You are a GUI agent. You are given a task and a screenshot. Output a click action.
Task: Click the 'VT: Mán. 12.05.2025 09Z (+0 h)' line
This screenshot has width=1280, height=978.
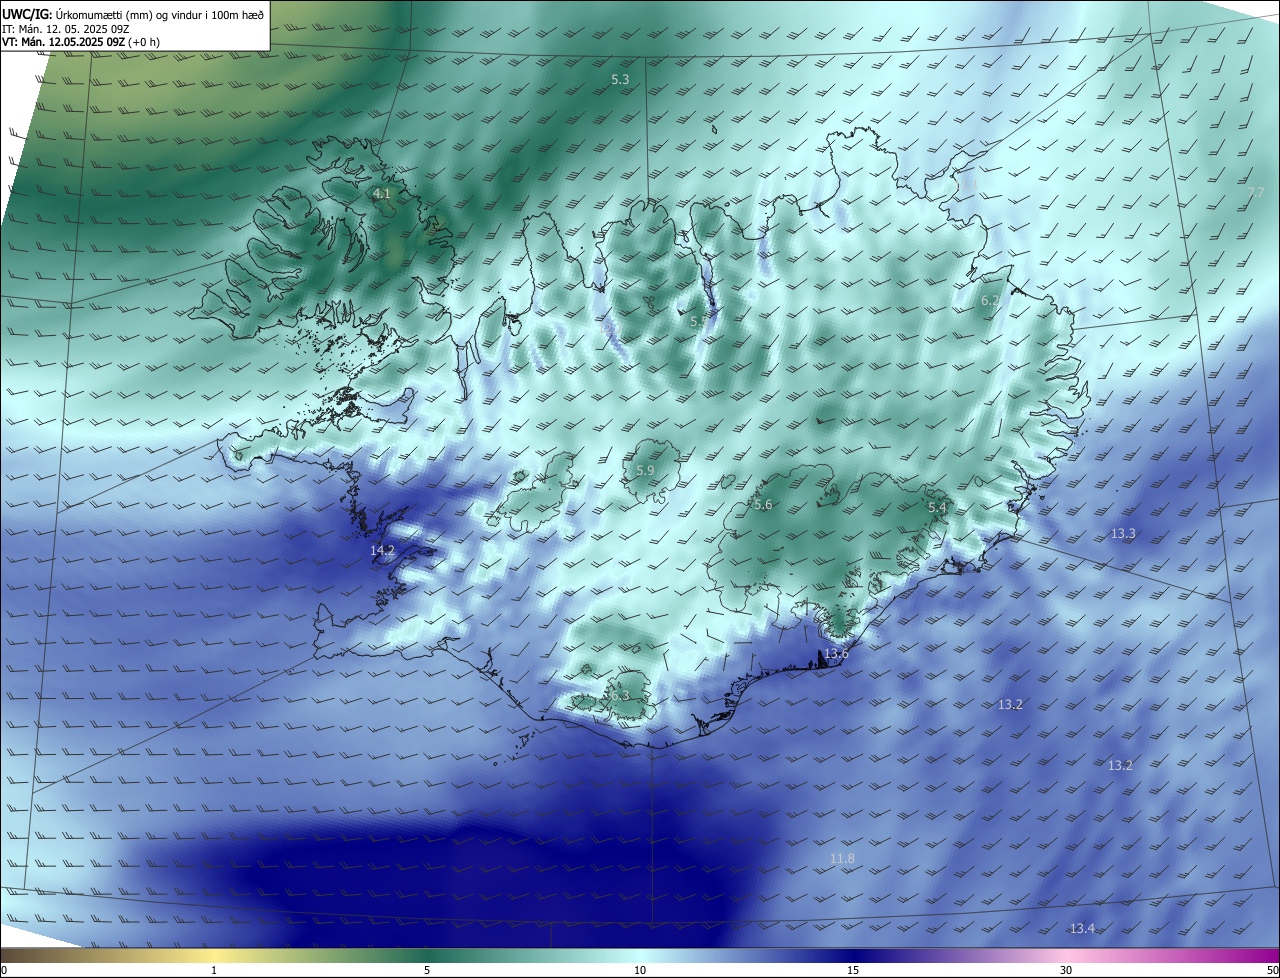point(80,42)
